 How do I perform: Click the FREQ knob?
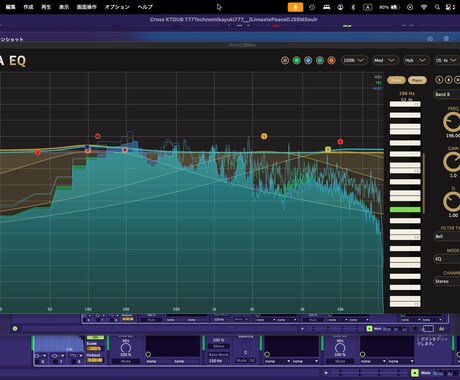click(x=451, y=122)
